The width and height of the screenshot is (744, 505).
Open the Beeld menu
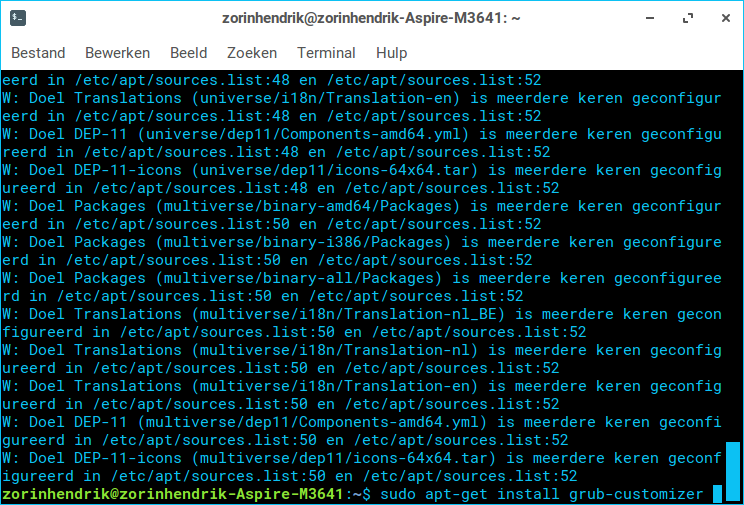click(188, 53)
